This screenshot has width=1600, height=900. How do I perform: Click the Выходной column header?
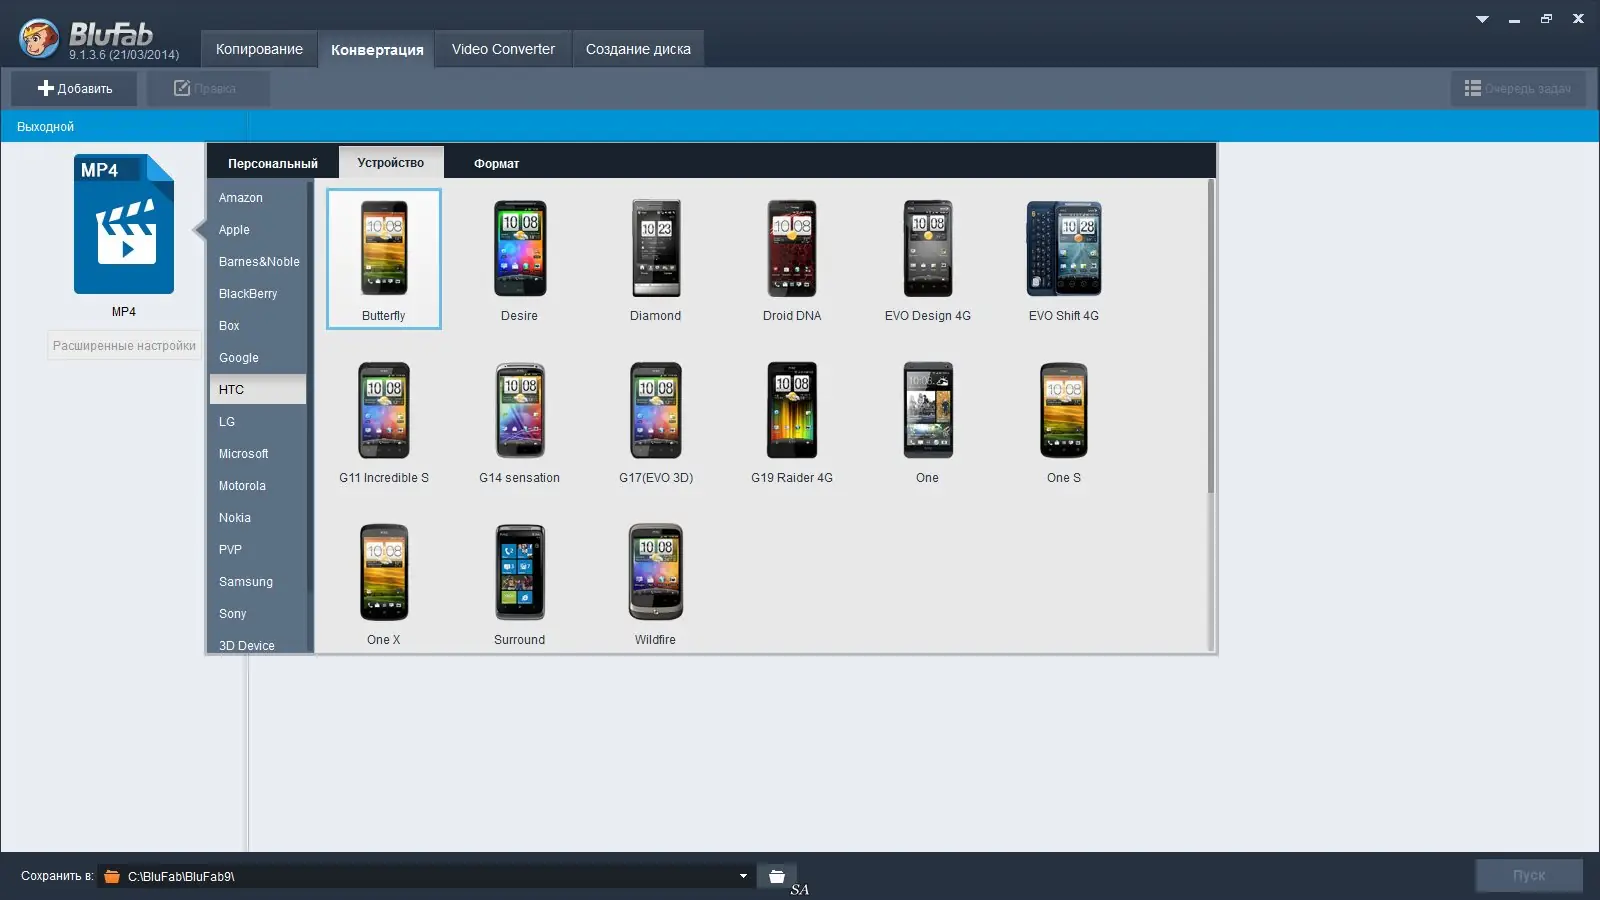coord(124,126)
